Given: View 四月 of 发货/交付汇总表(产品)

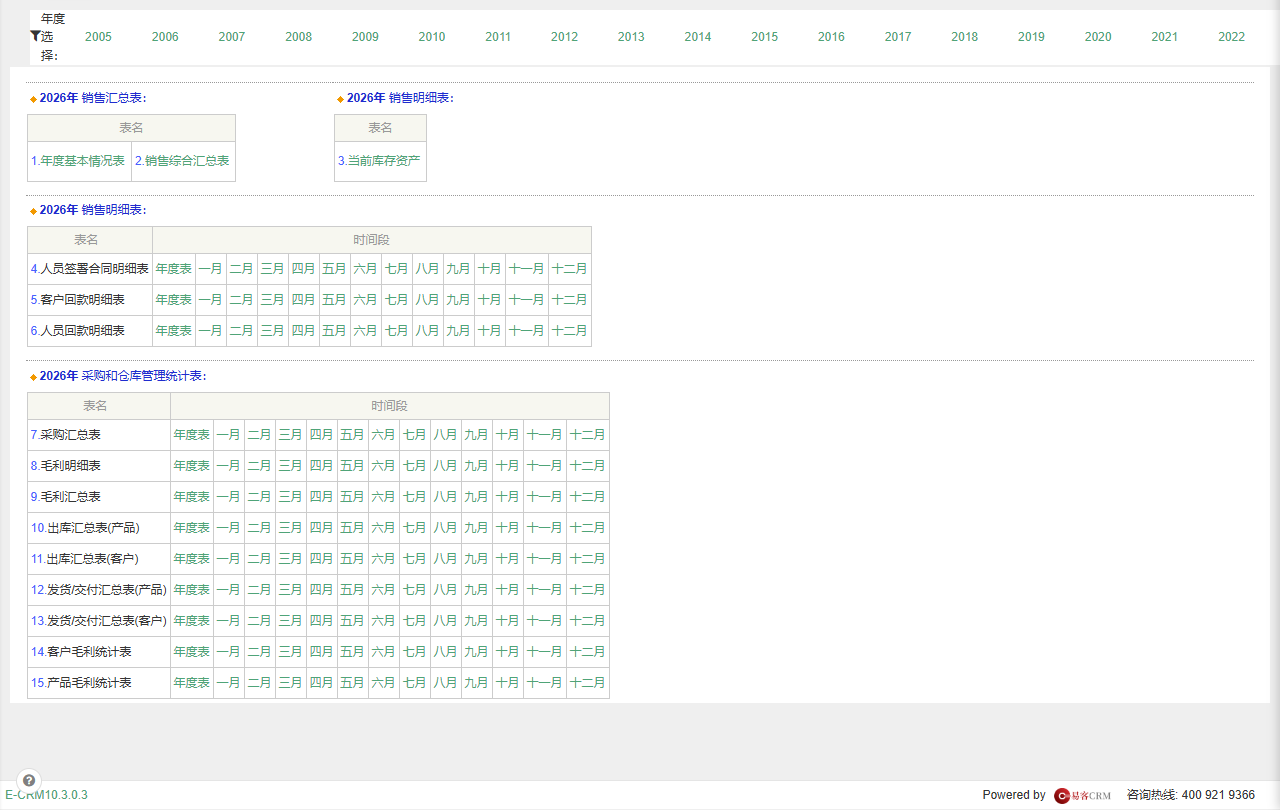Looking at the screenshot, I should point(322,590).
